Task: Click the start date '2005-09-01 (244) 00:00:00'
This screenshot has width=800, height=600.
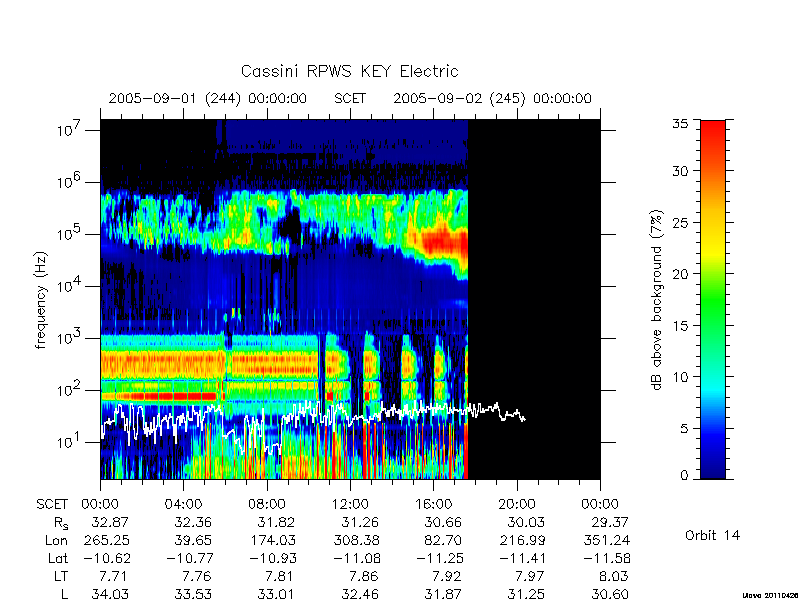Action: click(x=208, y=98)
